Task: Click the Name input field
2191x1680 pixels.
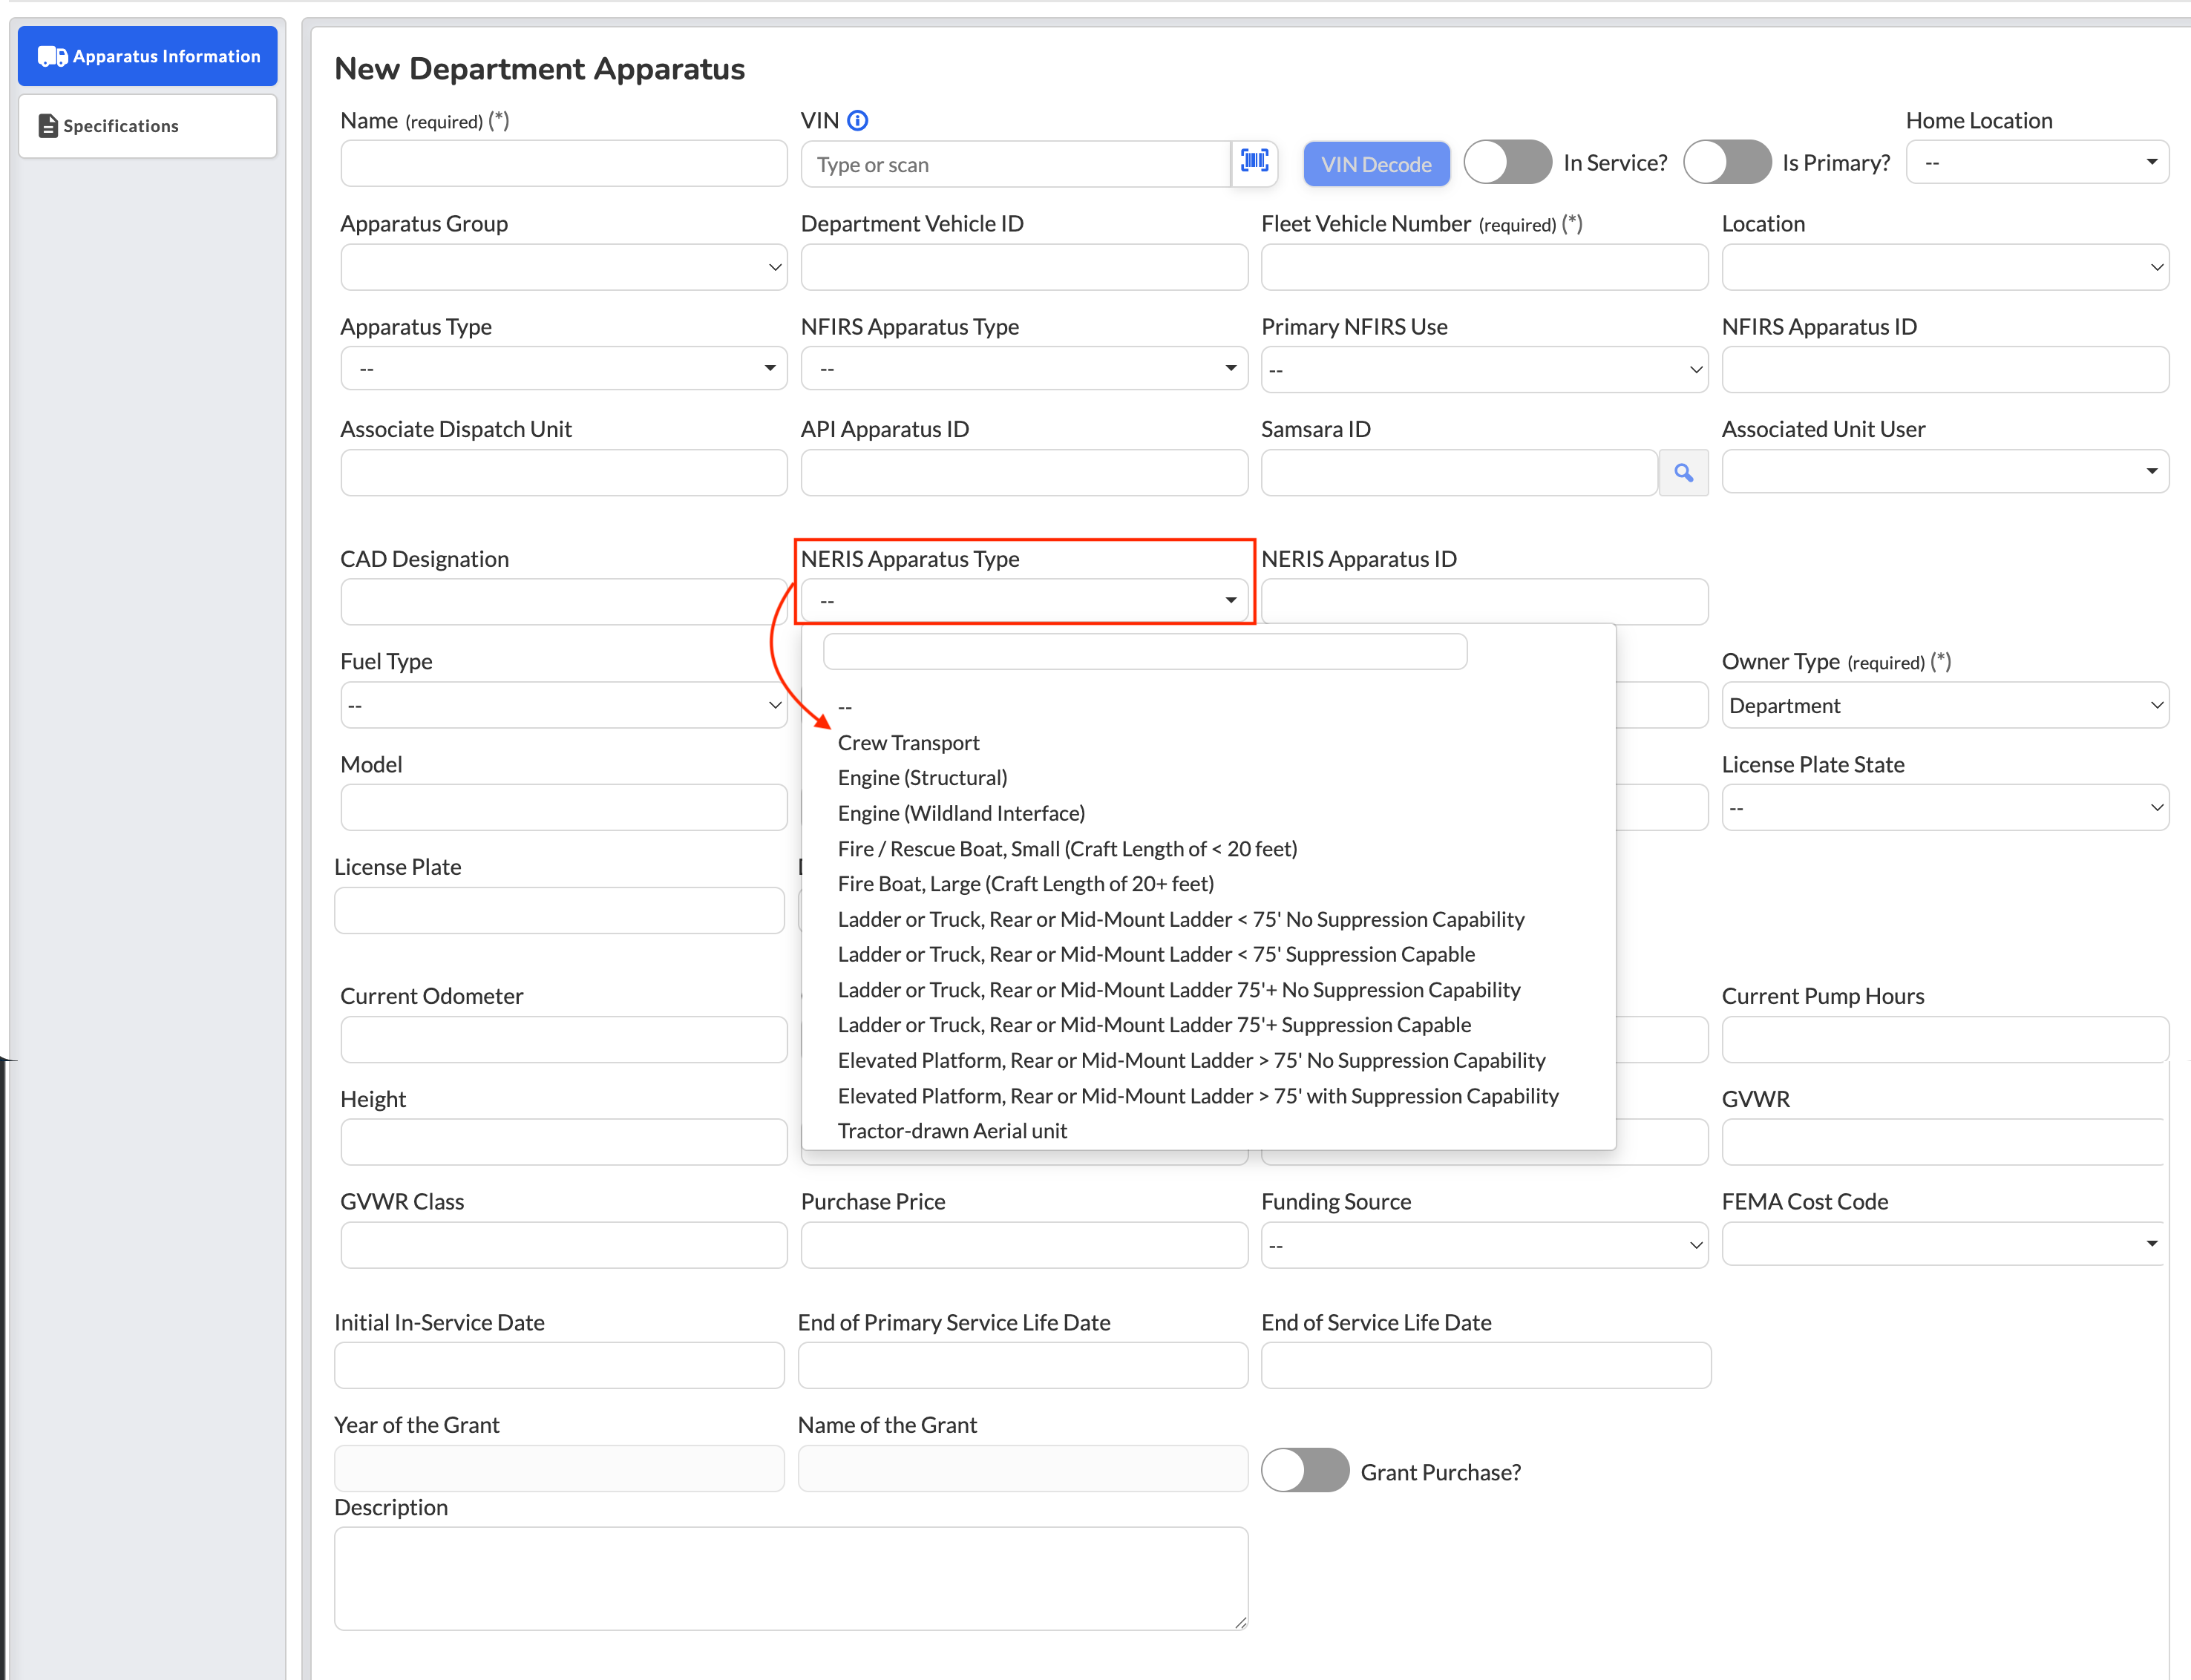Action: click(x=563, y=163)
